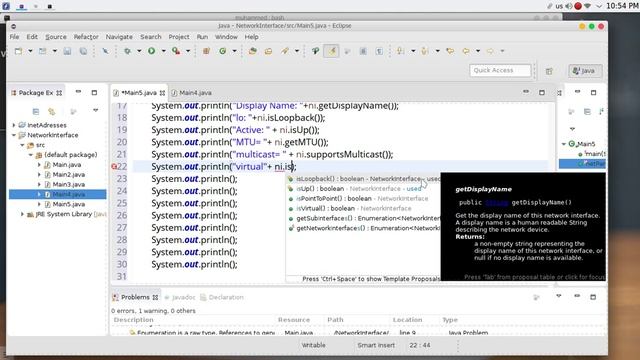Collapse All in Package Explorer toolbar
Viewport: 640px width, 360px height.
pyautogui.click(x=36, y=111)
